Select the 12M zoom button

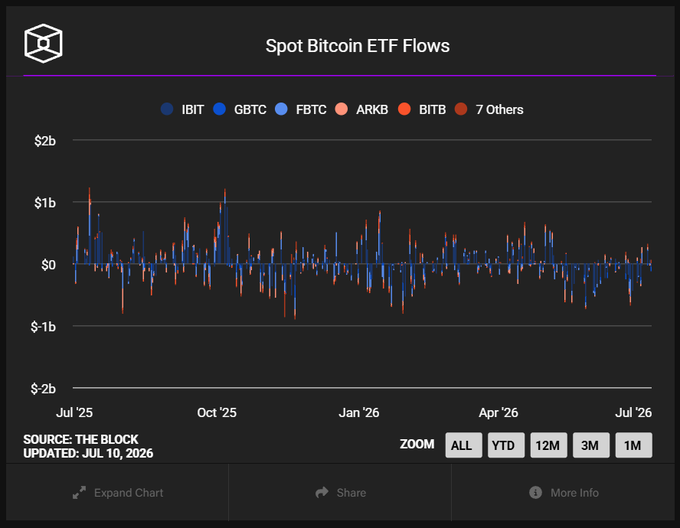point(549,445)
